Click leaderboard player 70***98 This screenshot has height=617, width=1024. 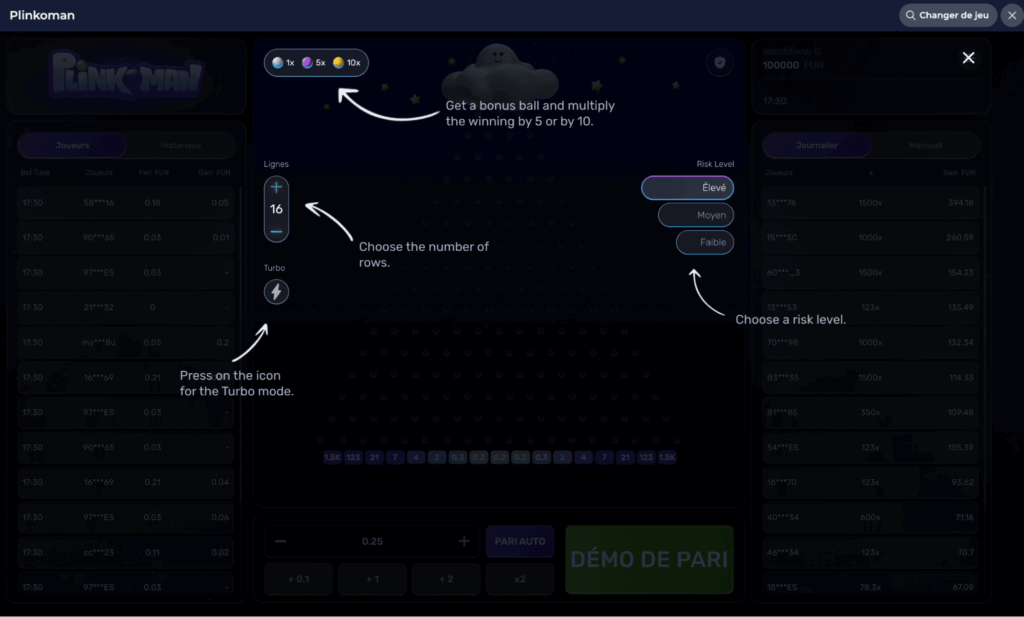click(x=782, y=342)
